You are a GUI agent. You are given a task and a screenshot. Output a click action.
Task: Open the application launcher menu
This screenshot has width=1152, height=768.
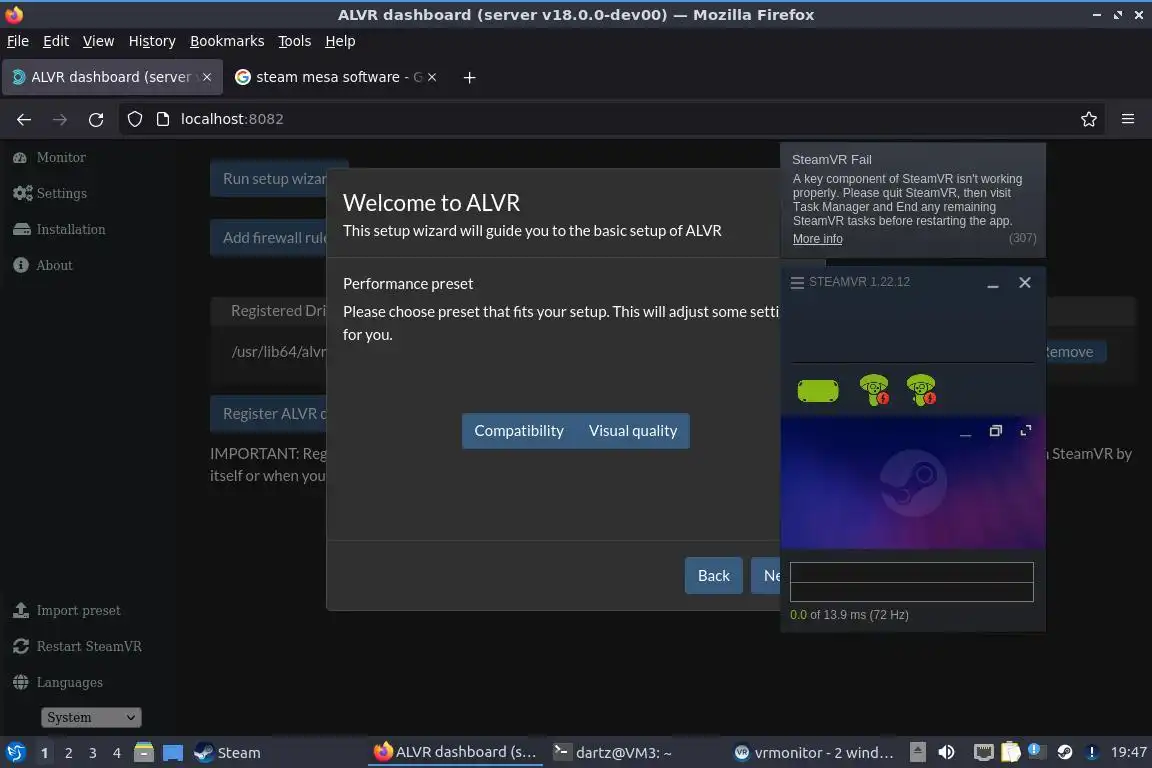(x=15, y=752)
